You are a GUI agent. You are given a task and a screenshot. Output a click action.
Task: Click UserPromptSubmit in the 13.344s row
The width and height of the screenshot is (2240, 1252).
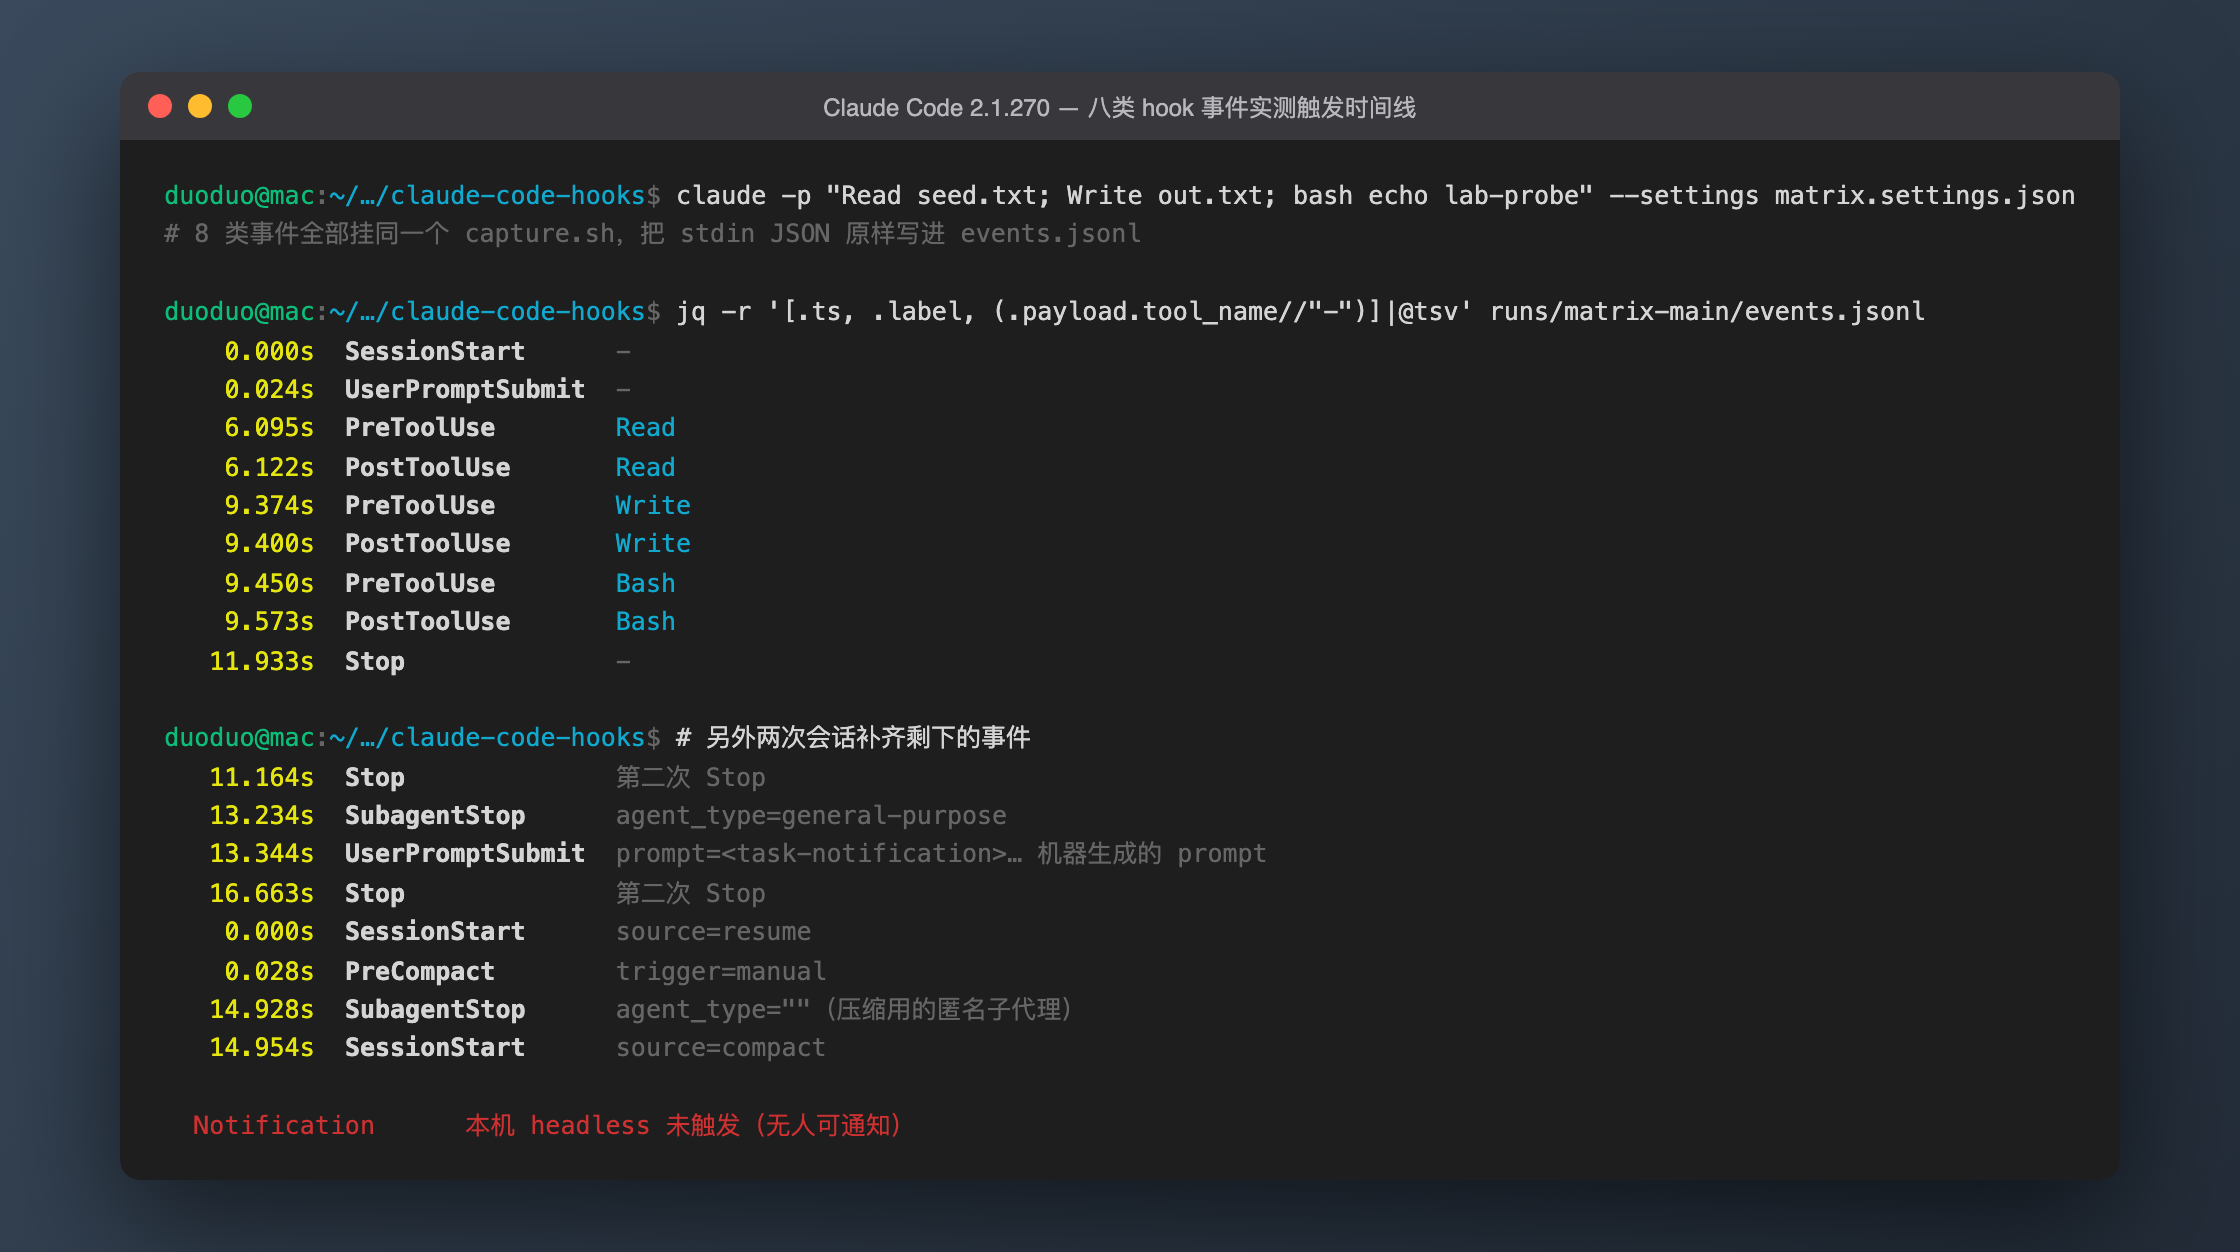(x=465, y=853)
